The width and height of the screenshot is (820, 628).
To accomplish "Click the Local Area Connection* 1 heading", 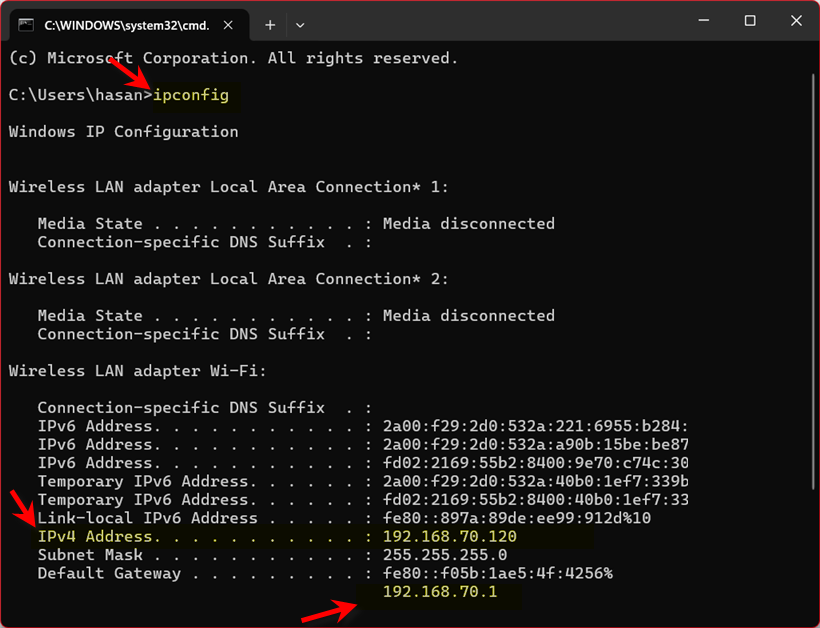I will [228, 187].
